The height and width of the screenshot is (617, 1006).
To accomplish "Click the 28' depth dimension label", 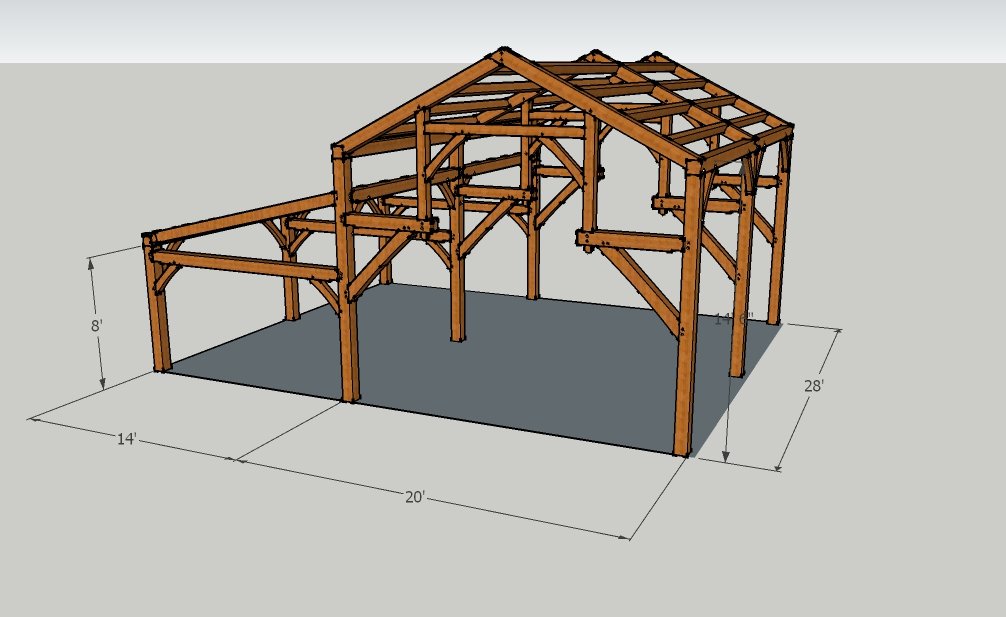I will (814, 386).
